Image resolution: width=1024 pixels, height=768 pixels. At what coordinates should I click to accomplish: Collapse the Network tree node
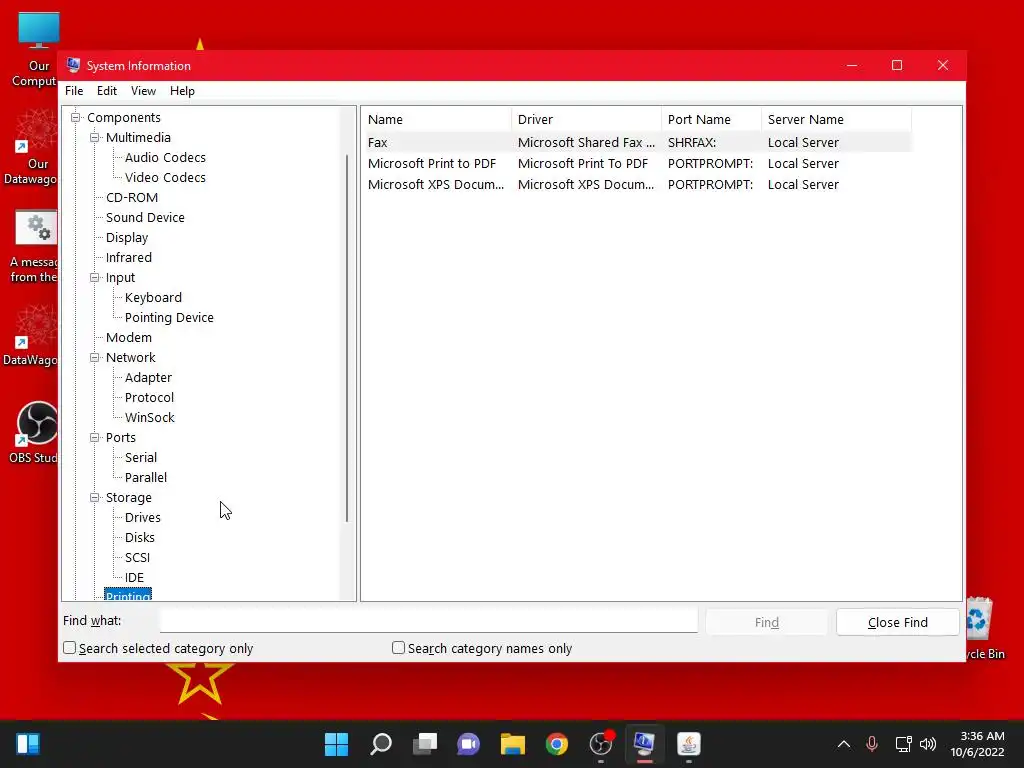(x=95, y=358)
